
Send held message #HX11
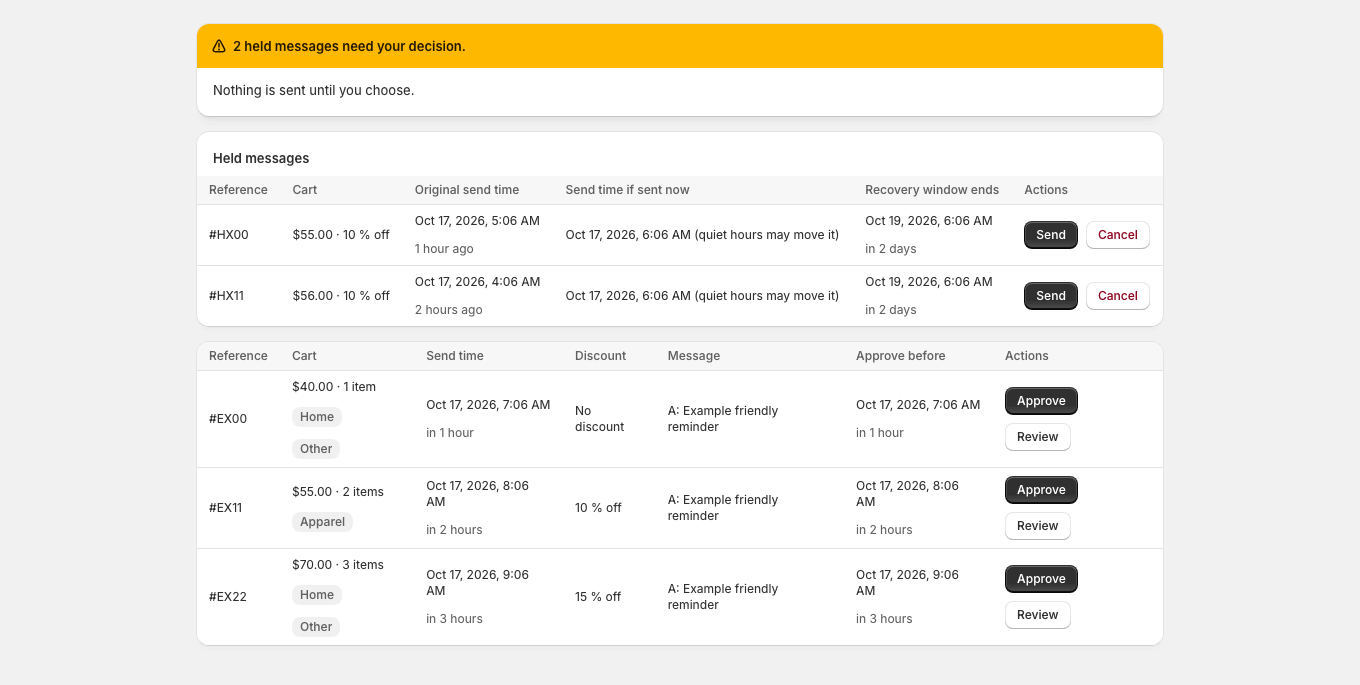[1051, 296]
